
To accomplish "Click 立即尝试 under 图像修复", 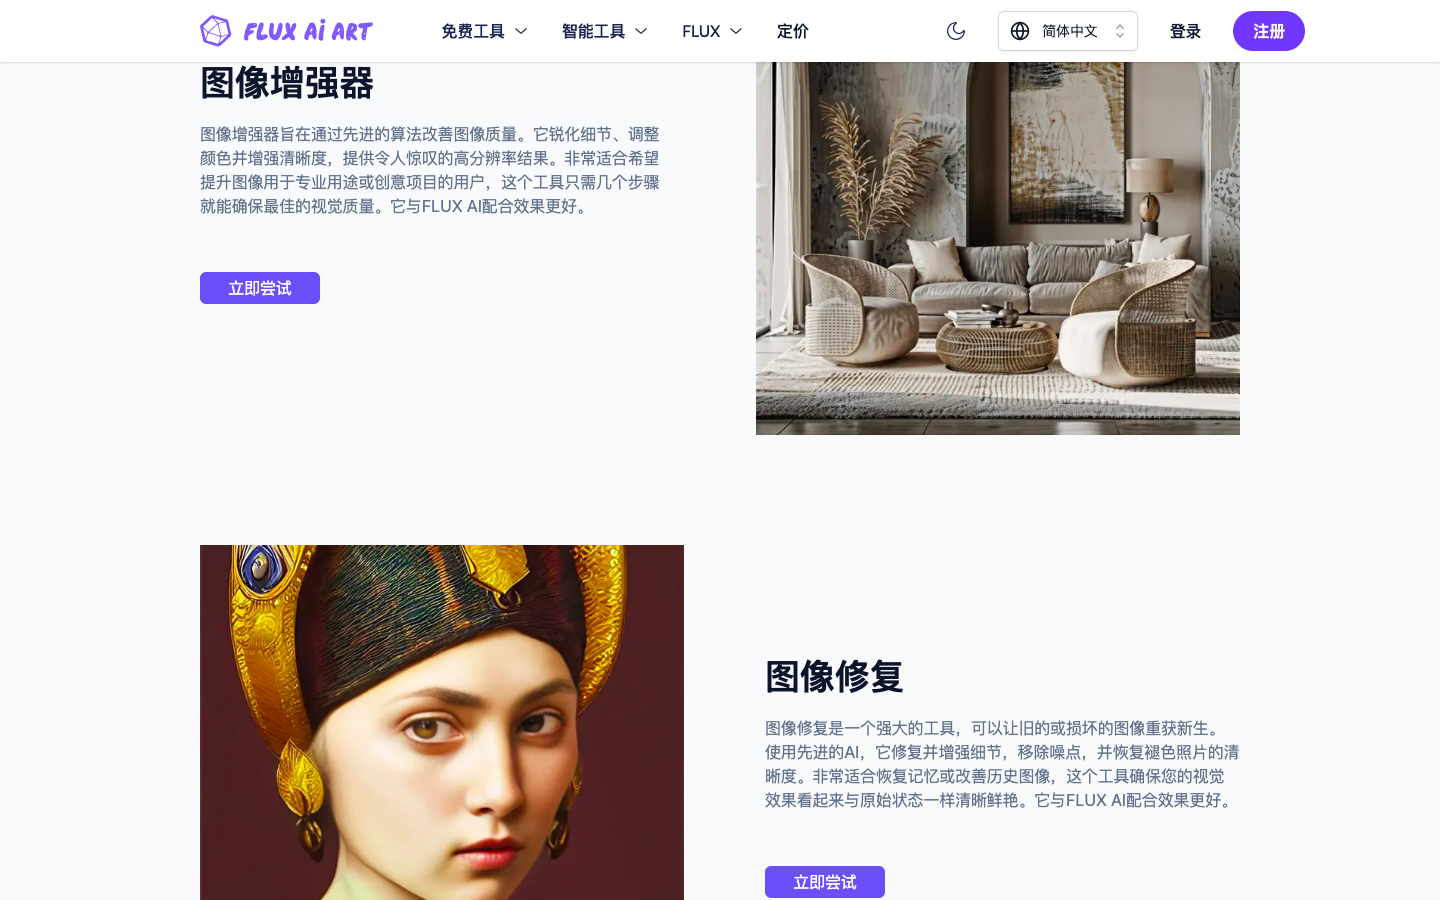I will (x=825, y=882).
